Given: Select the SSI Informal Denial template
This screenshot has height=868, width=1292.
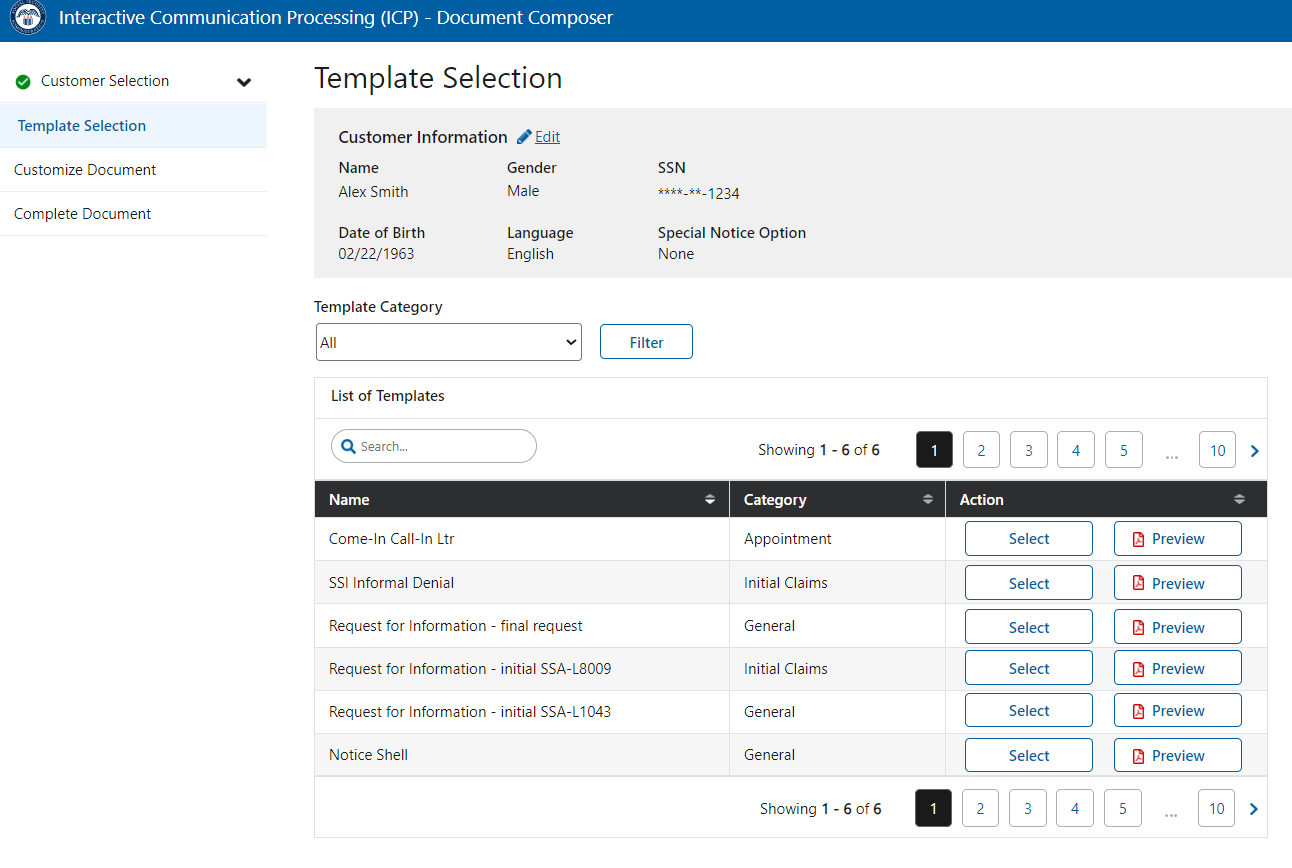Looking at the screenshot, I should tap(1028, 583).
